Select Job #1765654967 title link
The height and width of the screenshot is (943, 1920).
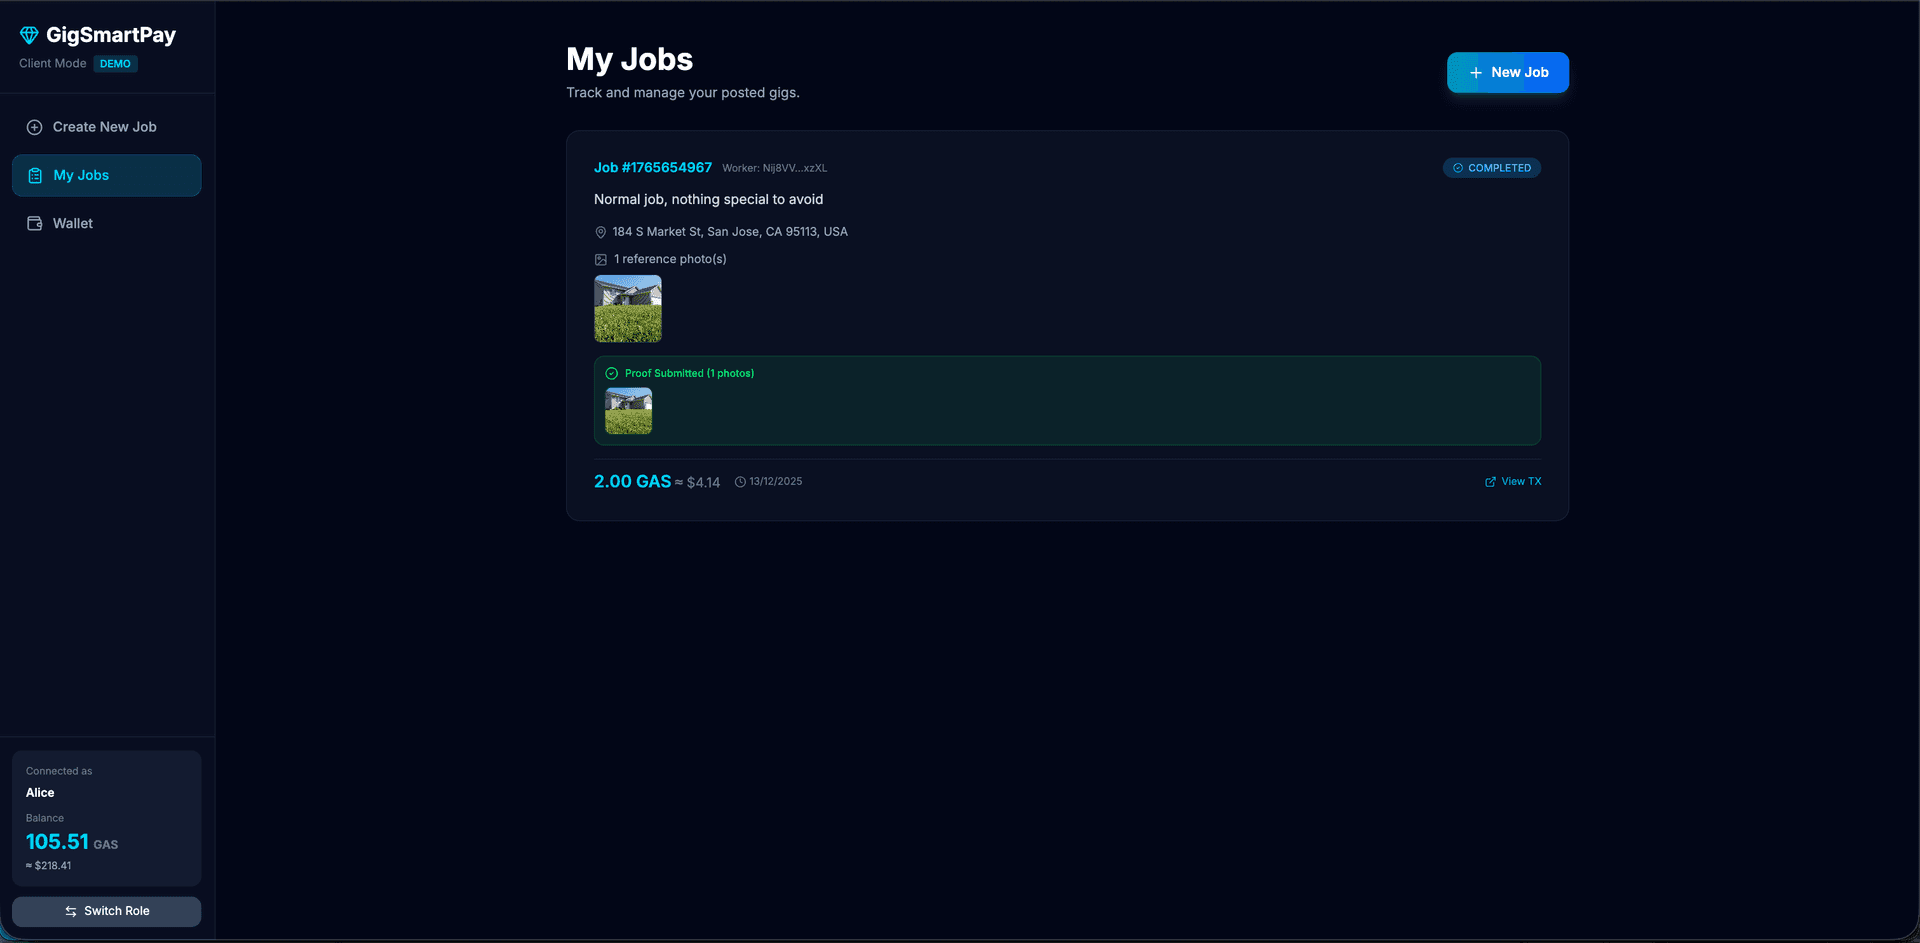[652, 167]
